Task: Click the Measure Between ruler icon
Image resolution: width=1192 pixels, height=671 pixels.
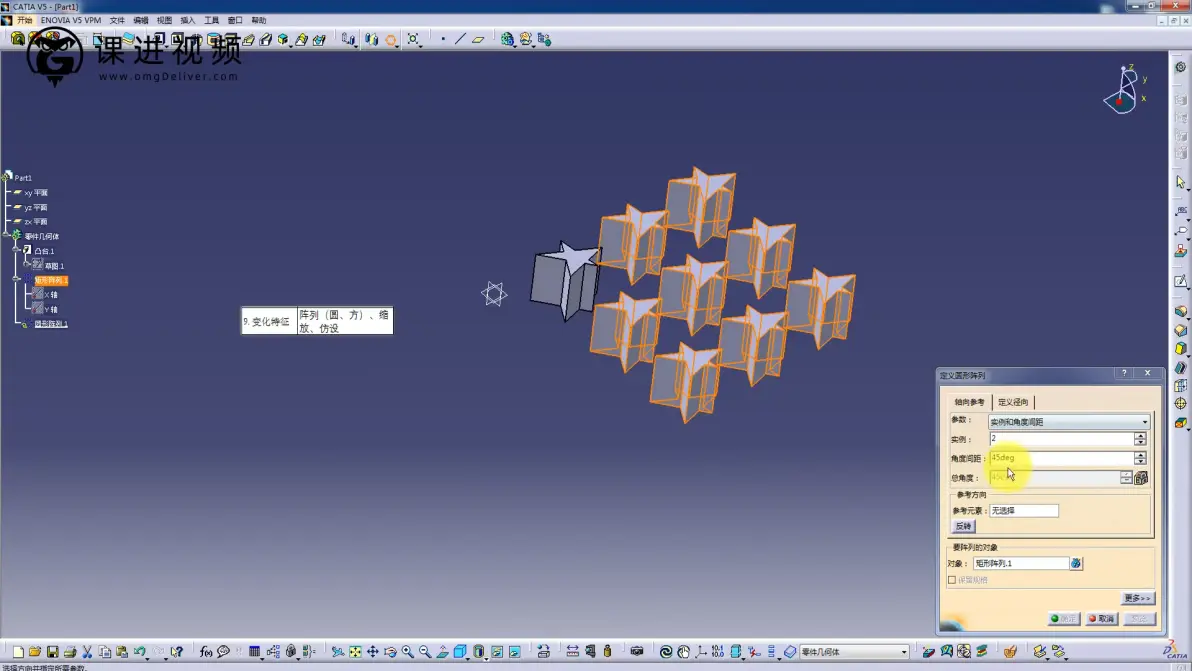Action: click(572, 652)
